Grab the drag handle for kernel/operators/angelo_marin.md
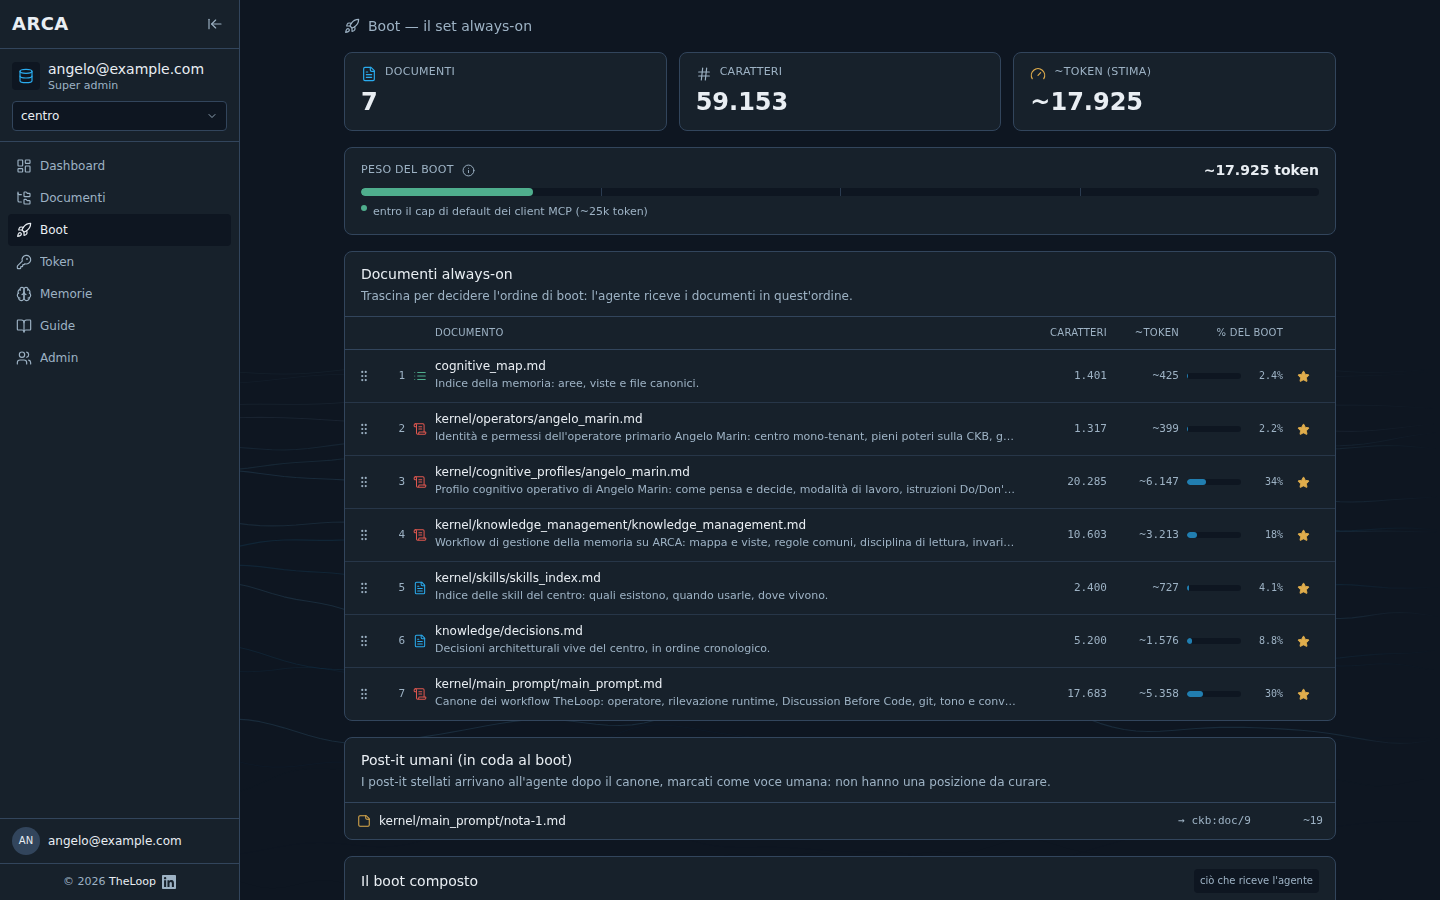 tap(364, 429)
